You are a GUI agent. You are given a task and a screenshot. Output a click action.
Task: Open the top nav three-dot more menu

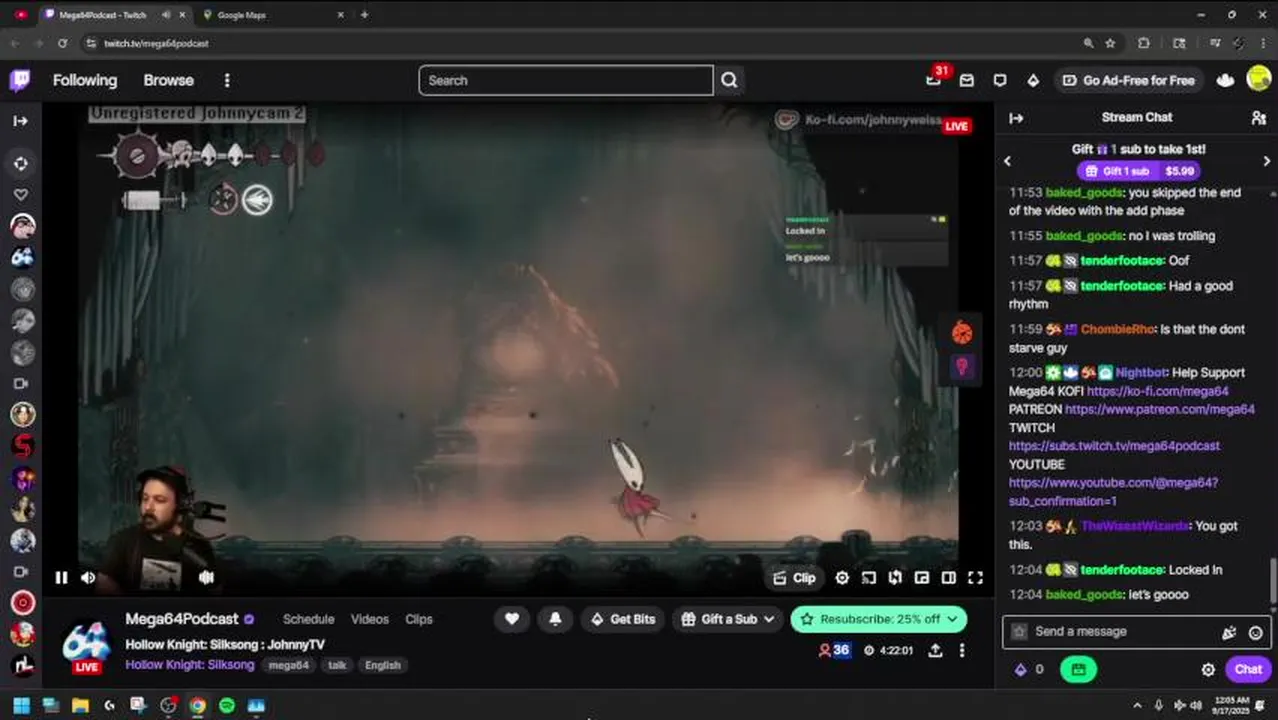[x=227, y=80]
